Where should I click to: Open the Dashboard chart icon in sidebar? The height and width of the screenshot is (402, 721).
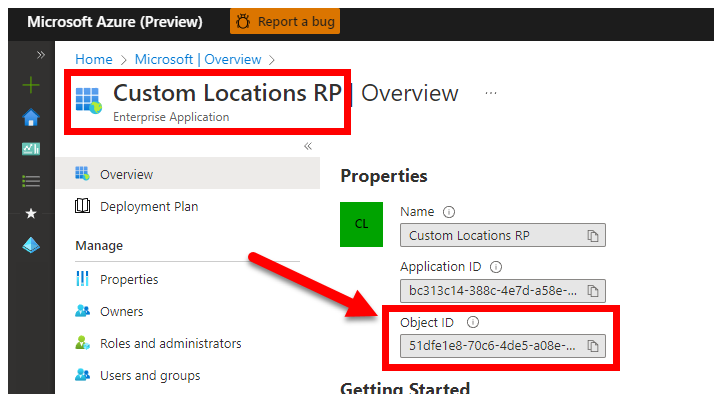click(x=31, y=149)
